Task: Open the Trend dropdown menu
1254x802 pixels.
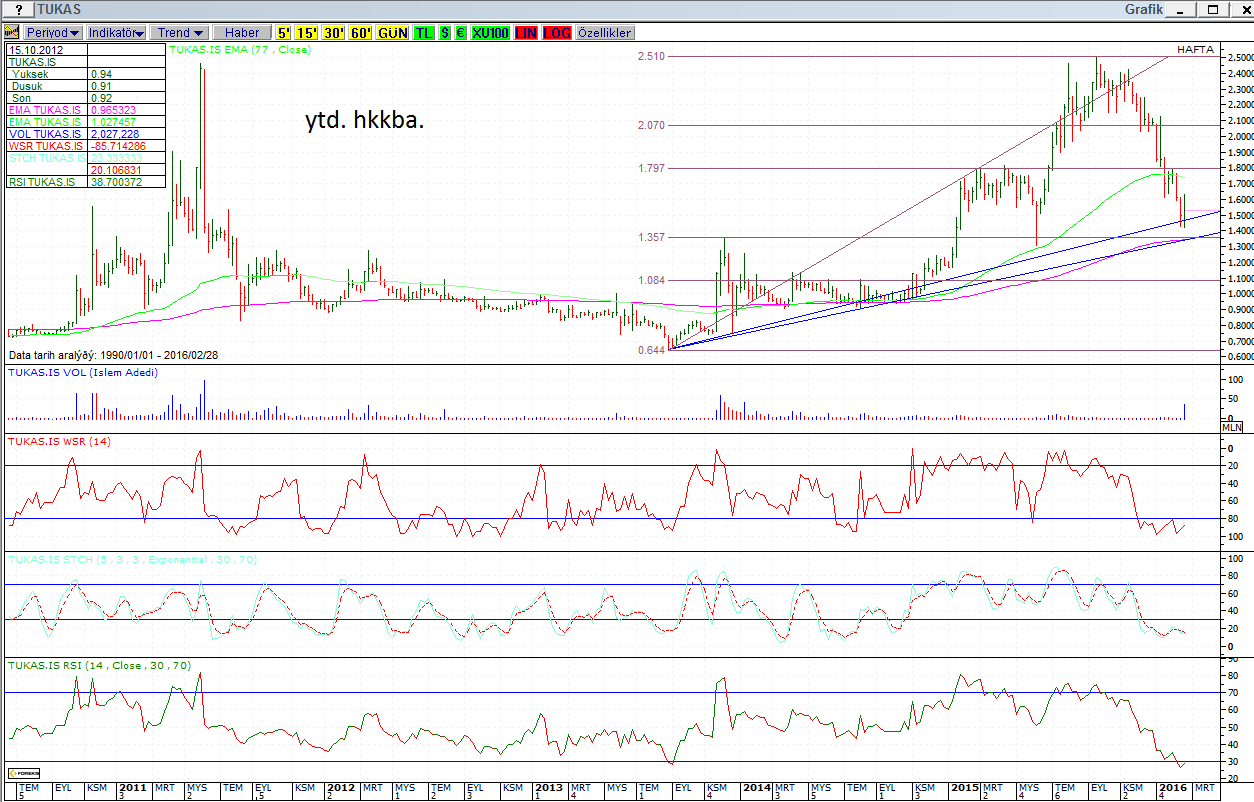Action: pyautogui.click(x=179, y=33)
